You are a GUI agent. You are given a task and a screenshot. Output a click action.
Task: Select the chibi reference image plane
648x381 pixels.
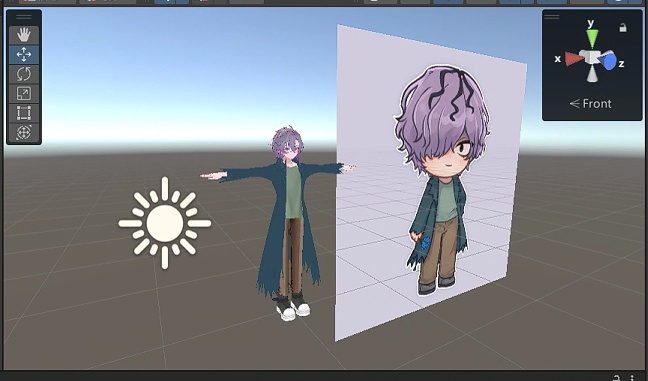[x=430, y=182]
